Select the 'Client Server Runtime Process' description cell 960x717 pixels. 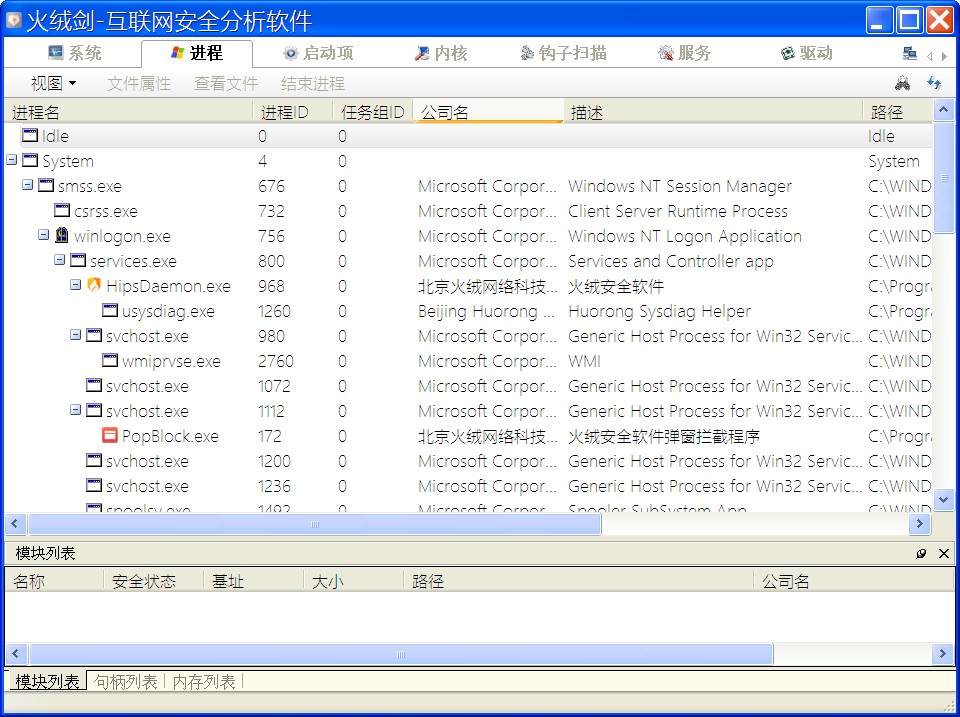[x=678, y=211]
